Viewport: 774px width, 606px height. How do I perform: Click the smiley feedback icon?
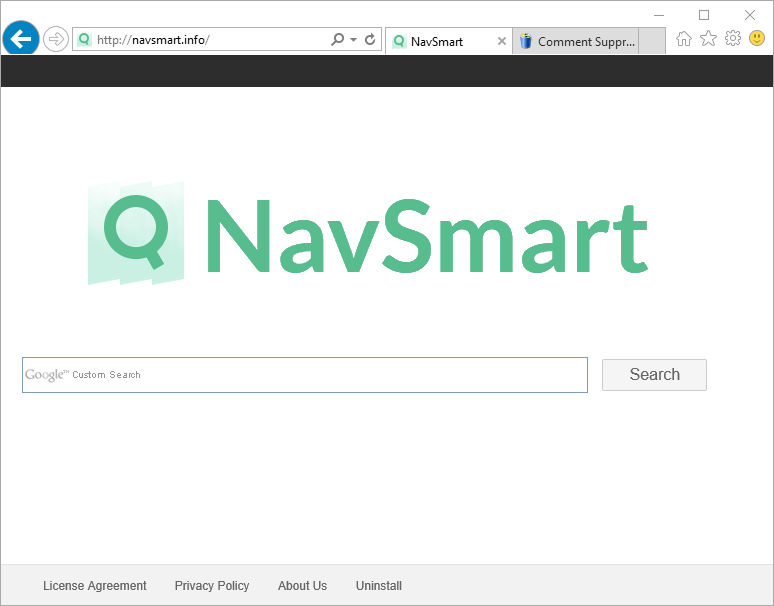[757, 38]
